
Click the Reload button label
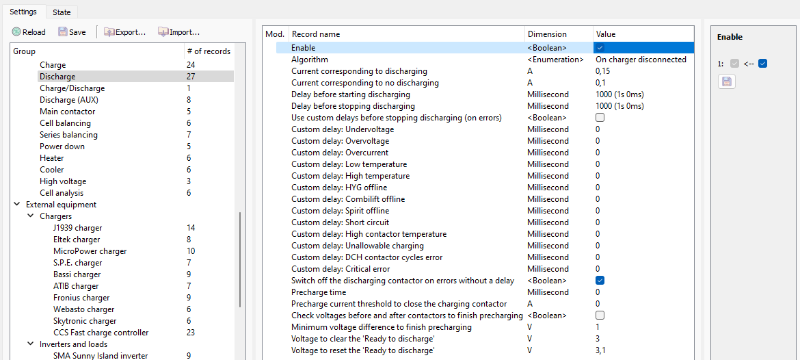[34, 32]
